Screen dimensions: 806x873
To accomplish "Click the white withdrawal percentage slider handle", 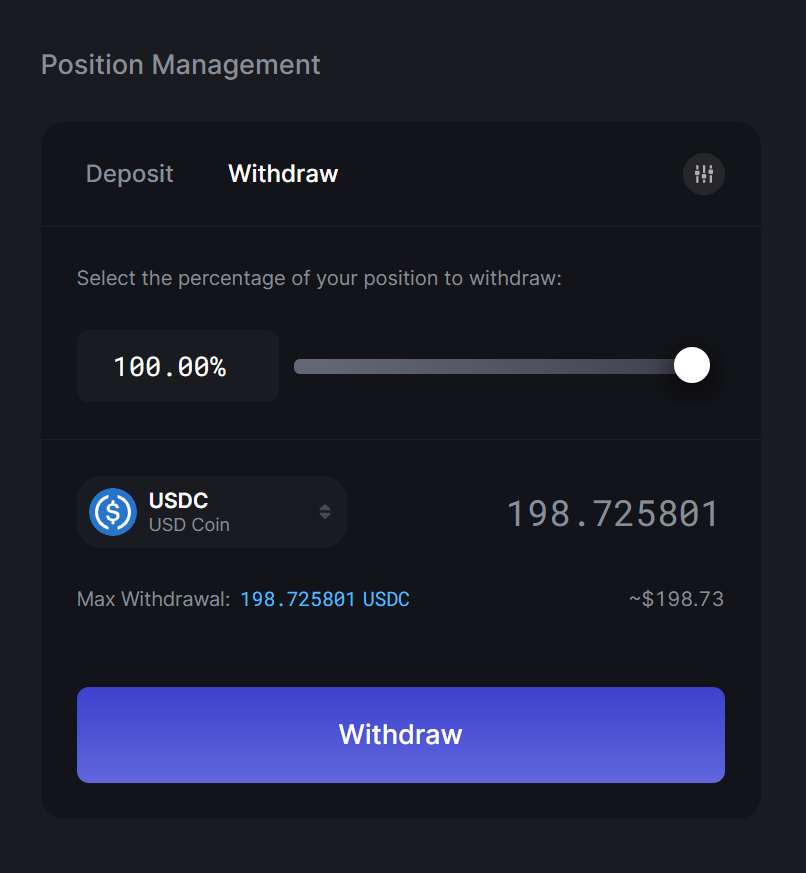I will pyautogui.click(x=692, y=366).
